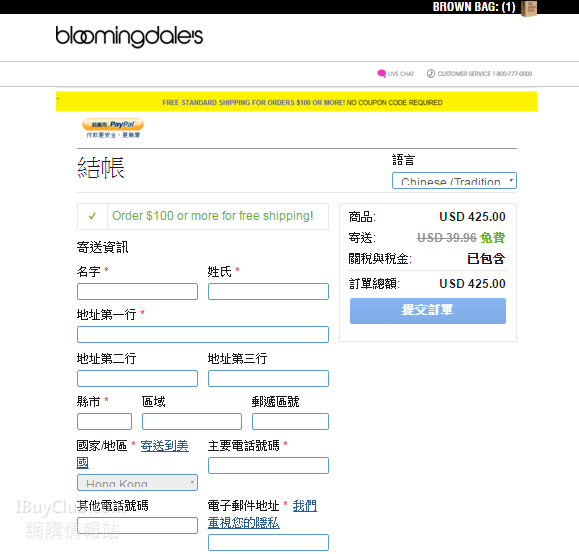Click the pink Live Chat bubble icon
579x554 pixels.
click(x=381, y=73)
